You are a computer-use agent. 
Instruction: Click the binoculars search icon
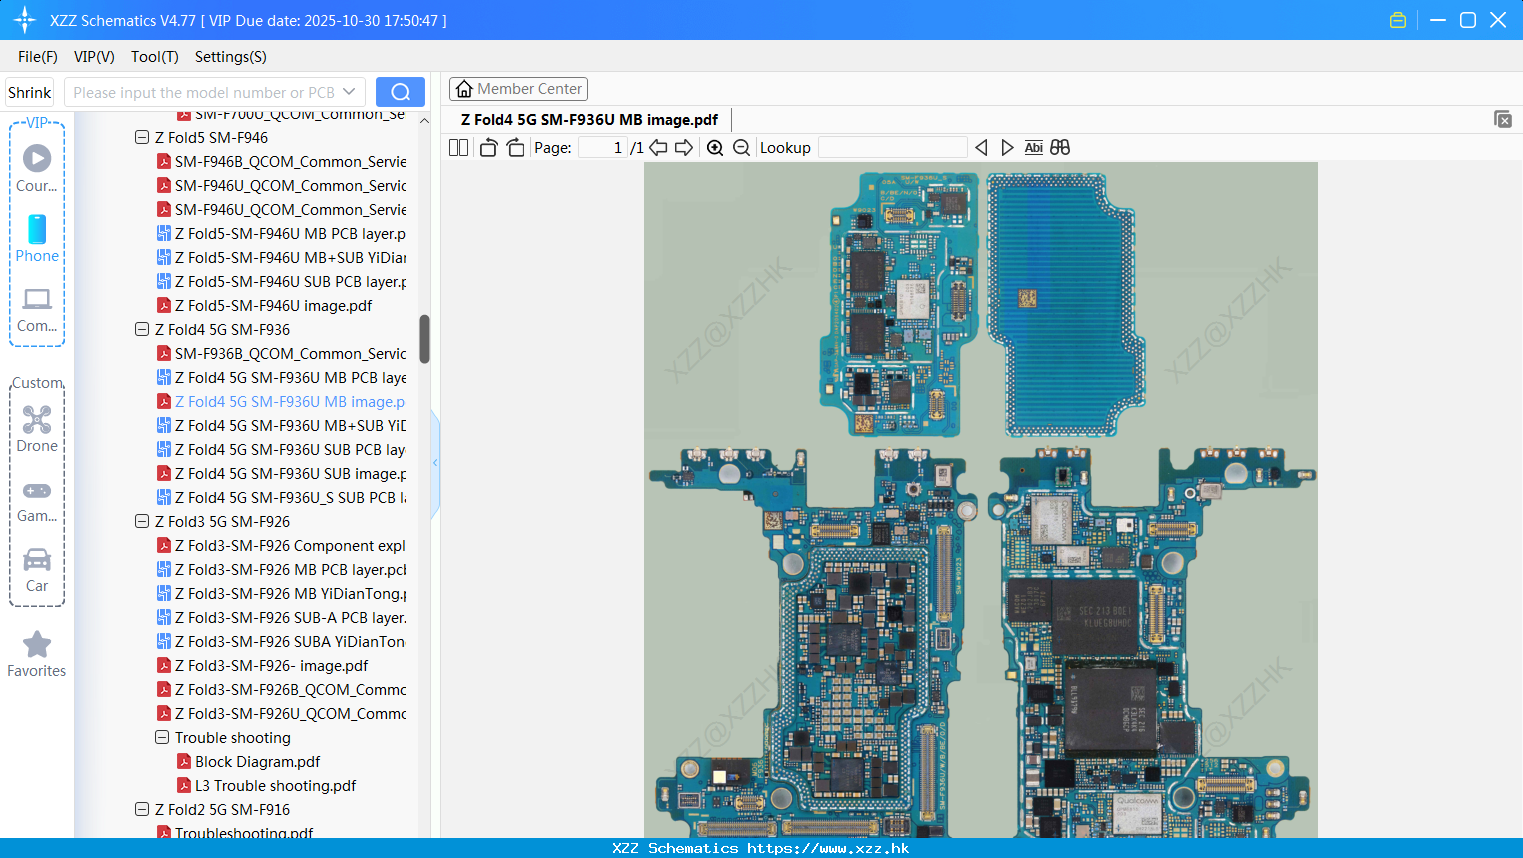[x=1060, y=148]
